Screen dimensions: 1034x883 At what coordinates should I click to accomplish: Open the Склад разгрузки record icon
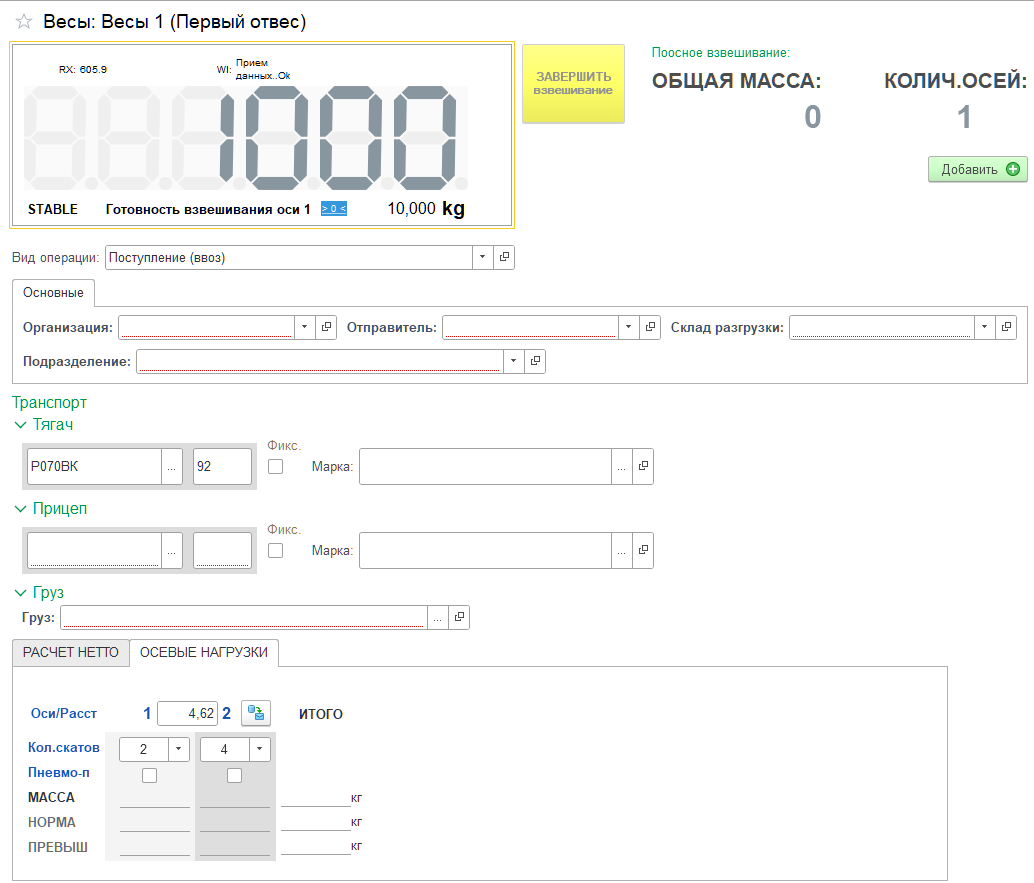point(1006,327)
